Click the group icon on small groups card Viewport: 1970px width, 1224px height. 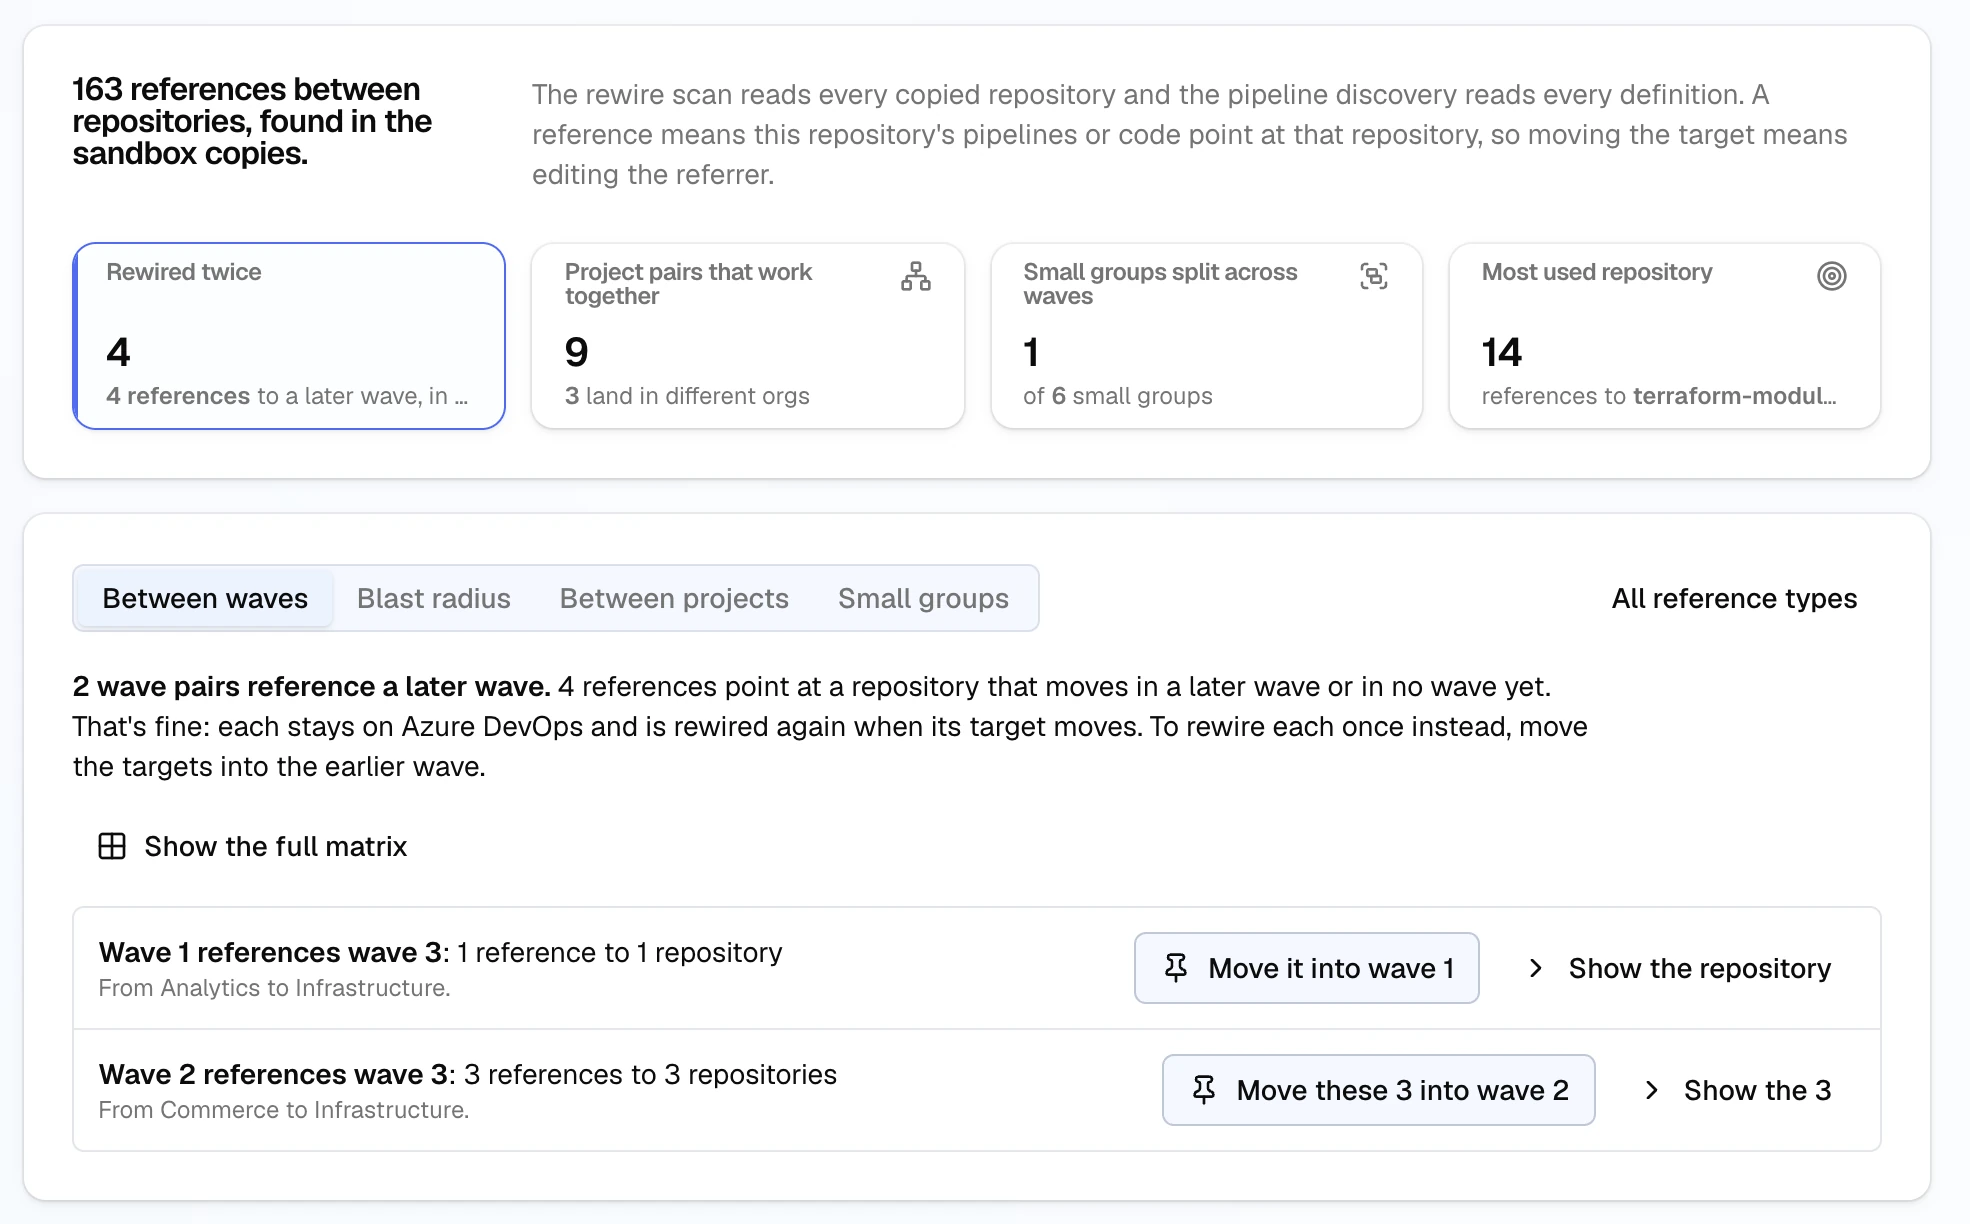[1374, 276]
